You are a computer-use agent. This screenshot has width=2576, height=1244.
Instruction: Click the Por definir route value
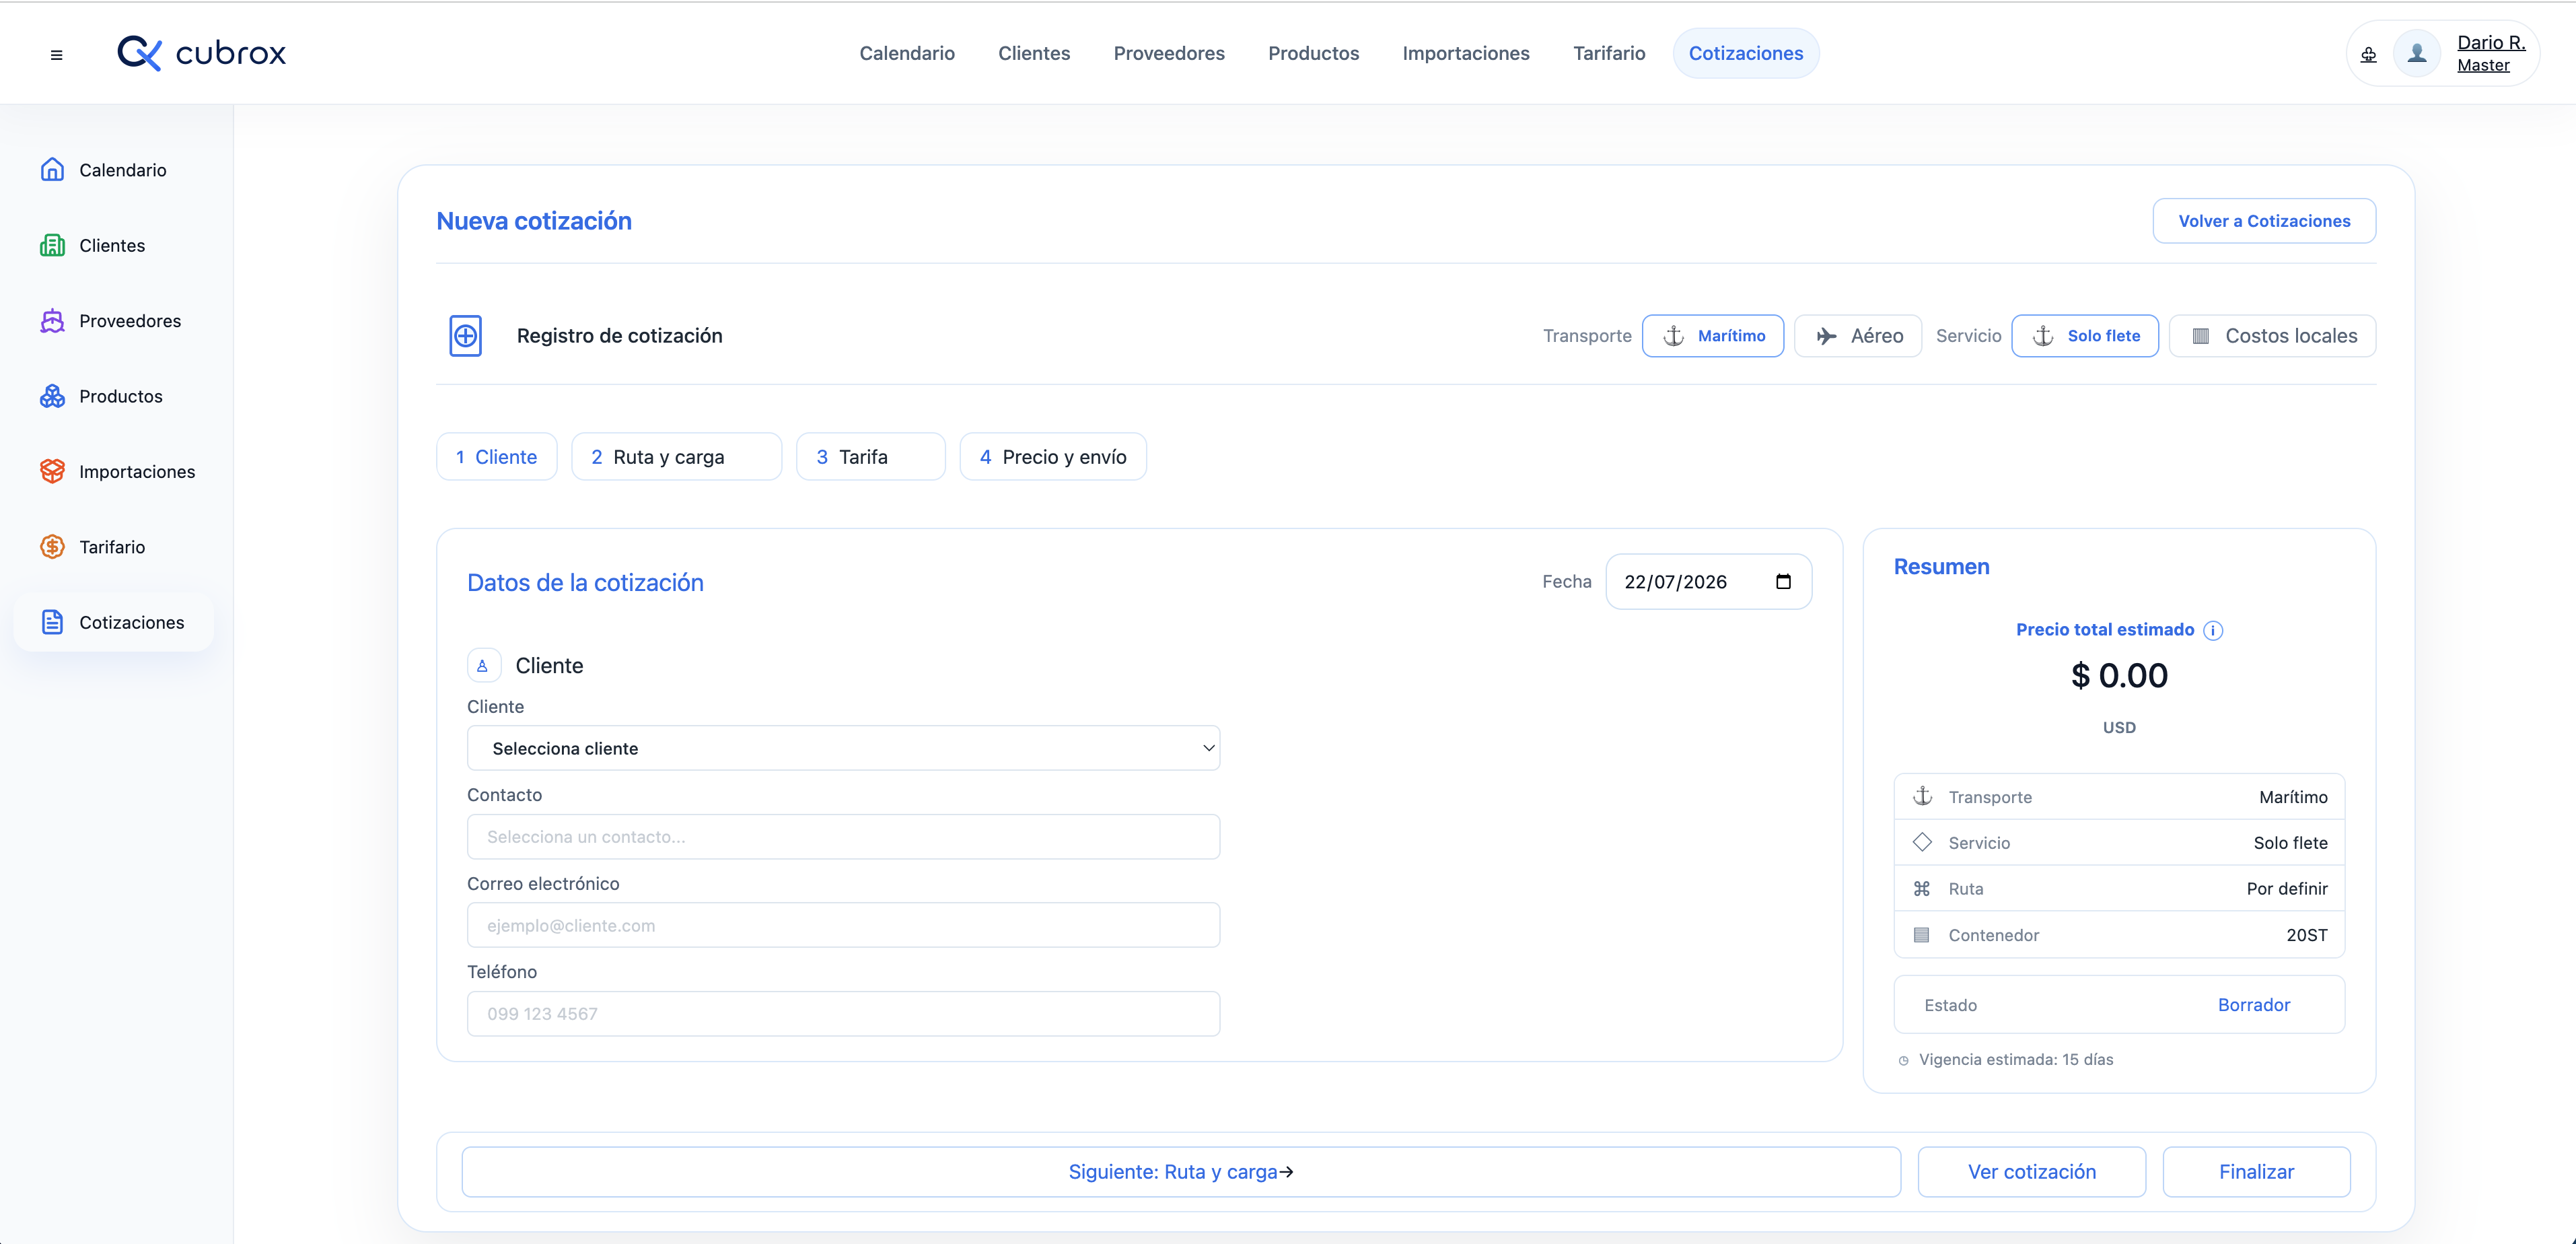pyautogui.click(x=2286, y=889)
